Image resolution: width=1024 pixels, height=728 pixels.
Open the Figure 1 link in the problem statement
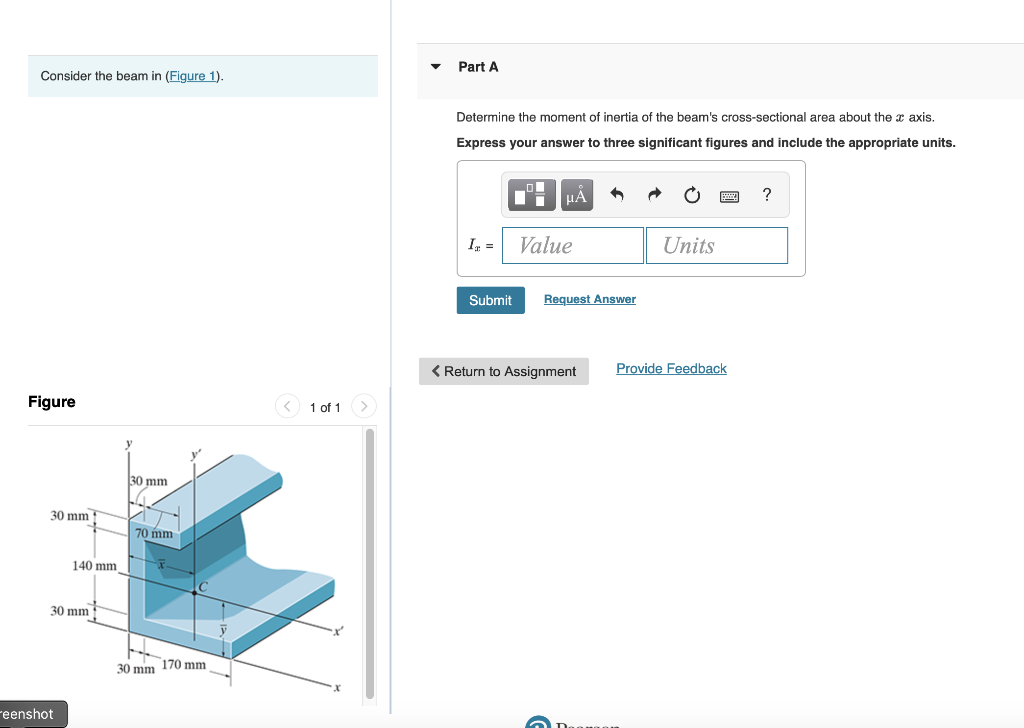coord(191,75)
